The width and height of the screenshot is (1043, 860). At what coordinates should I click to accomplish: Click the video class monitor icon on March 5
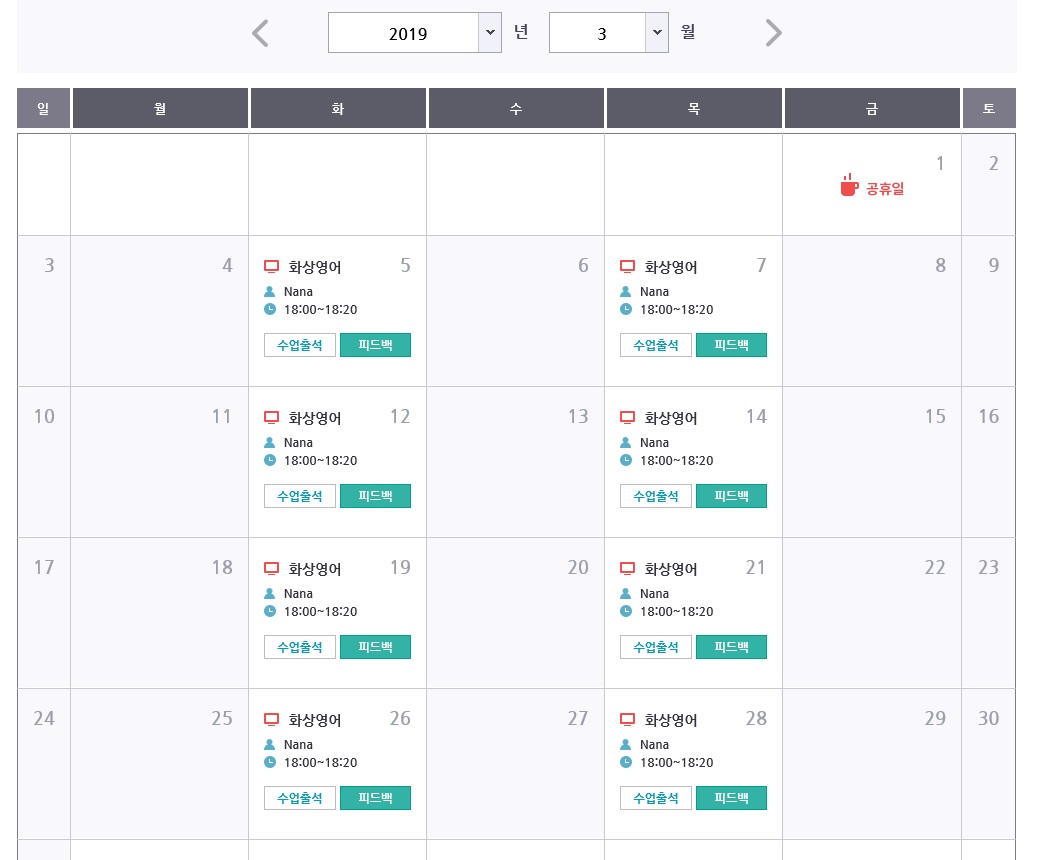point(271,267)
